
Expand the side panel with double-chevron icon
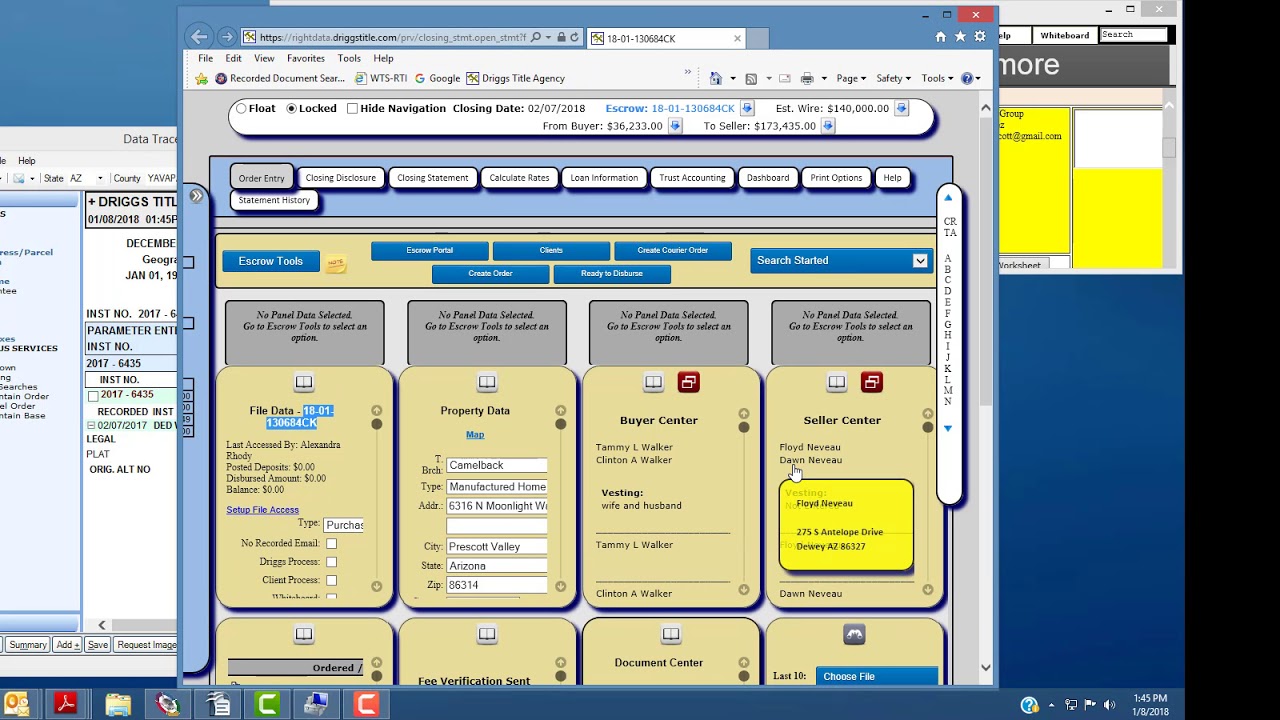[197, 196]
